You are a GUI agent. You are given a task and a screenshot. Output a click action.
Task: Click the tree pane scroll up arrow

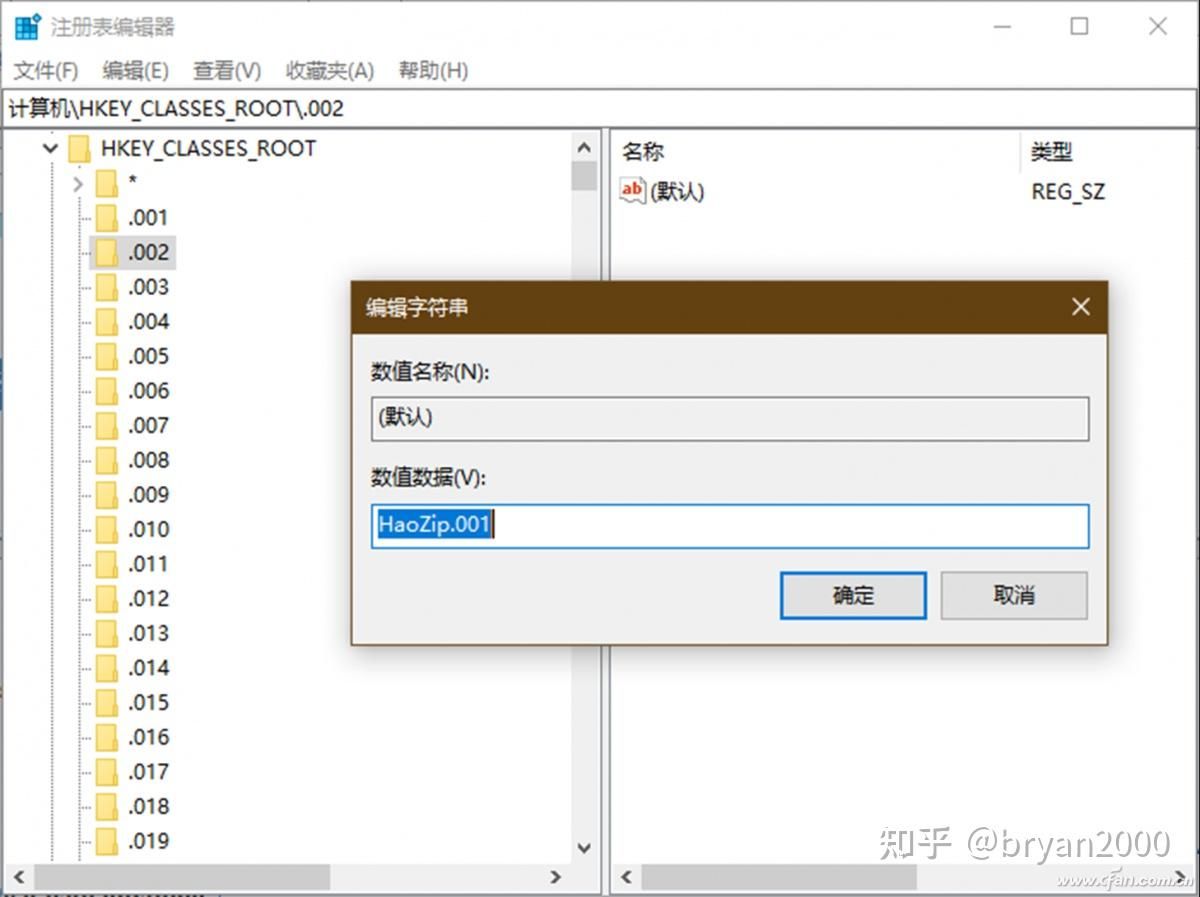[585, 148]
